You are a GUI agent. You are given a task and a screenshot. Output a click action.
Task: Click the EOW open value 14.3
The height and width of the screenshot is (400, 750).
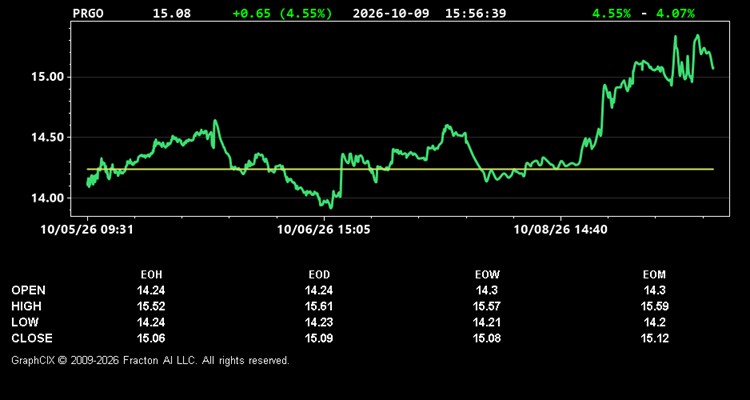[487, 290]
